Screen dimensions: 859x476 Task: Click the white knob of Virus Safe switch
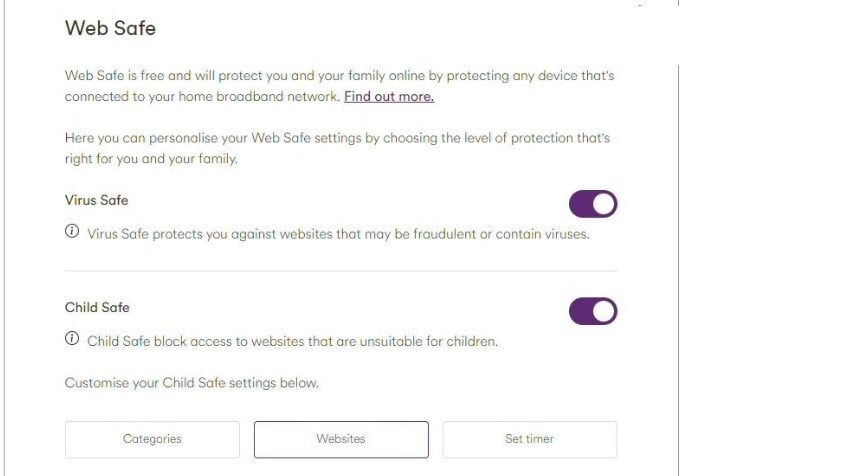[604, 204]
